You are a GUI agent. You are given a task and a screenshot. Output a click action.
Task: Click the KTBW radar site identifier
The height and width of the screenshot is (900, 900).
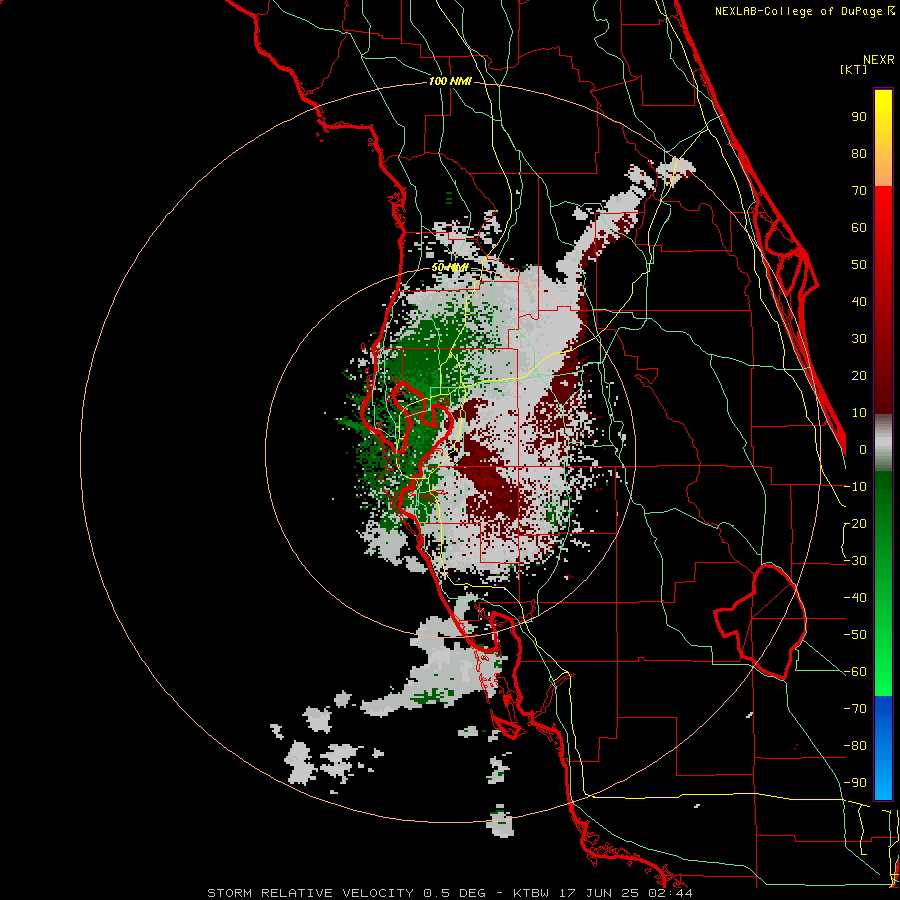tap(534, 893)
